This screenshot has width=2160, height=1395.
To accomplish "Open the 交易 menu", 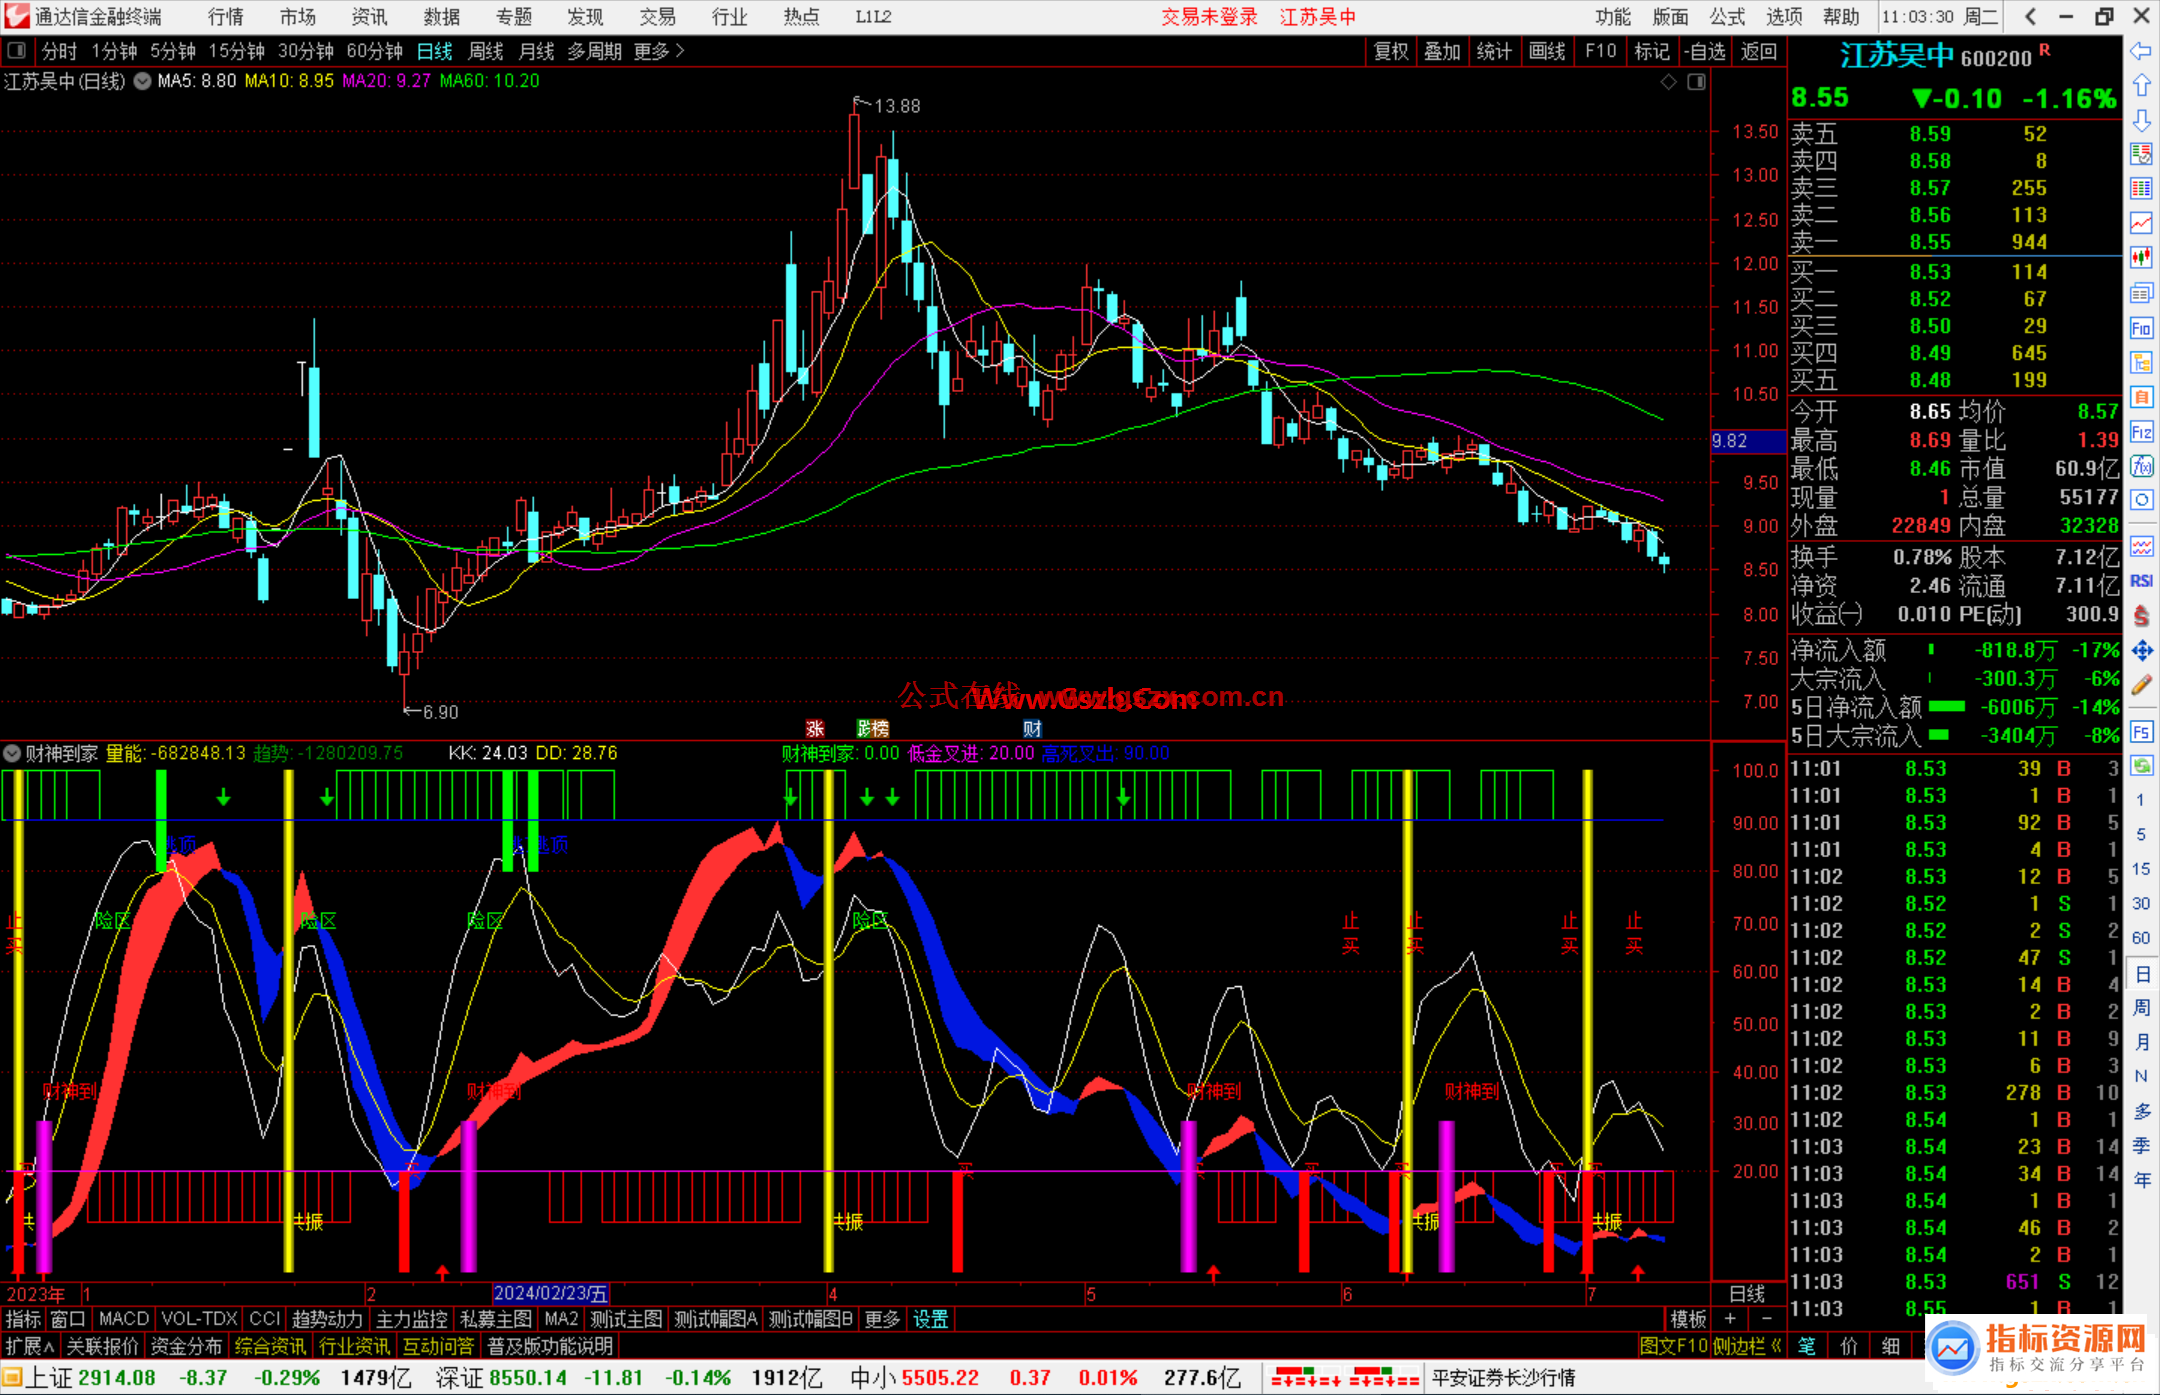I will tap(657, 16).
